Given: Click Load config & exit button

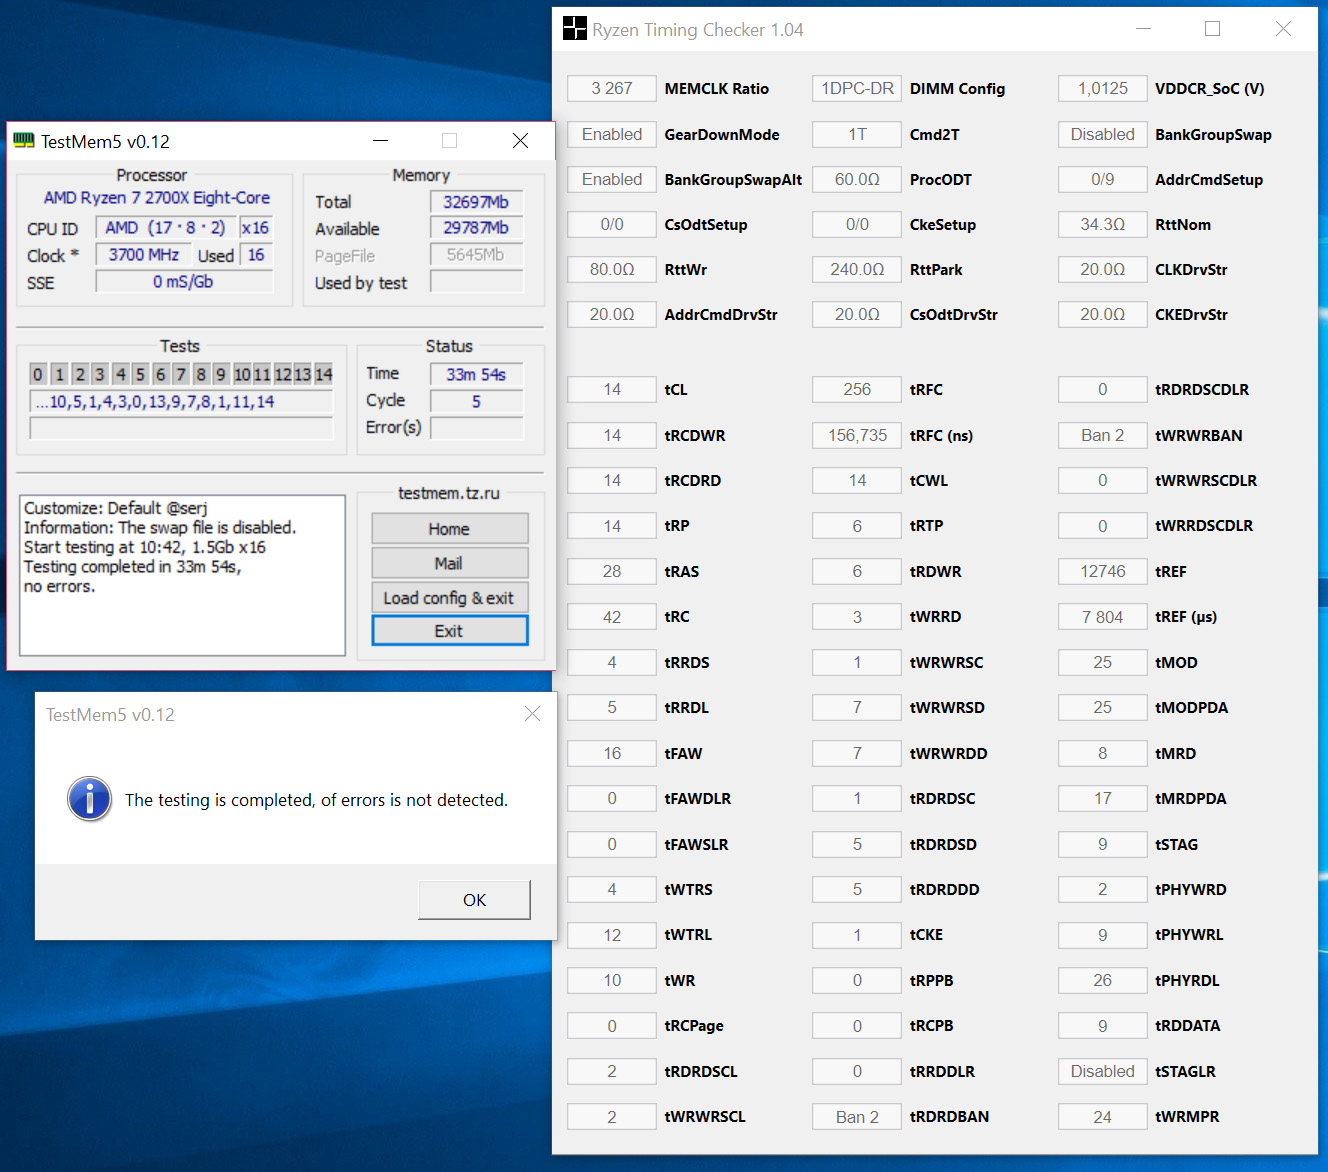Looking at the screenshot, I should pyautogui.click(x=449, y=598).
